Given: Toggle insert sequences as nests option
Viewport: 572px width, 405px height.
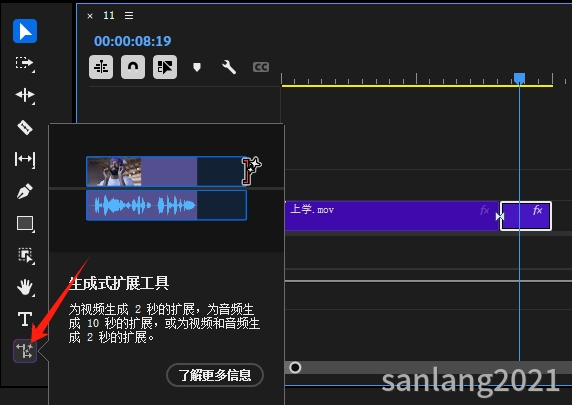Looking at the screenshot, I should pos(101,67).
